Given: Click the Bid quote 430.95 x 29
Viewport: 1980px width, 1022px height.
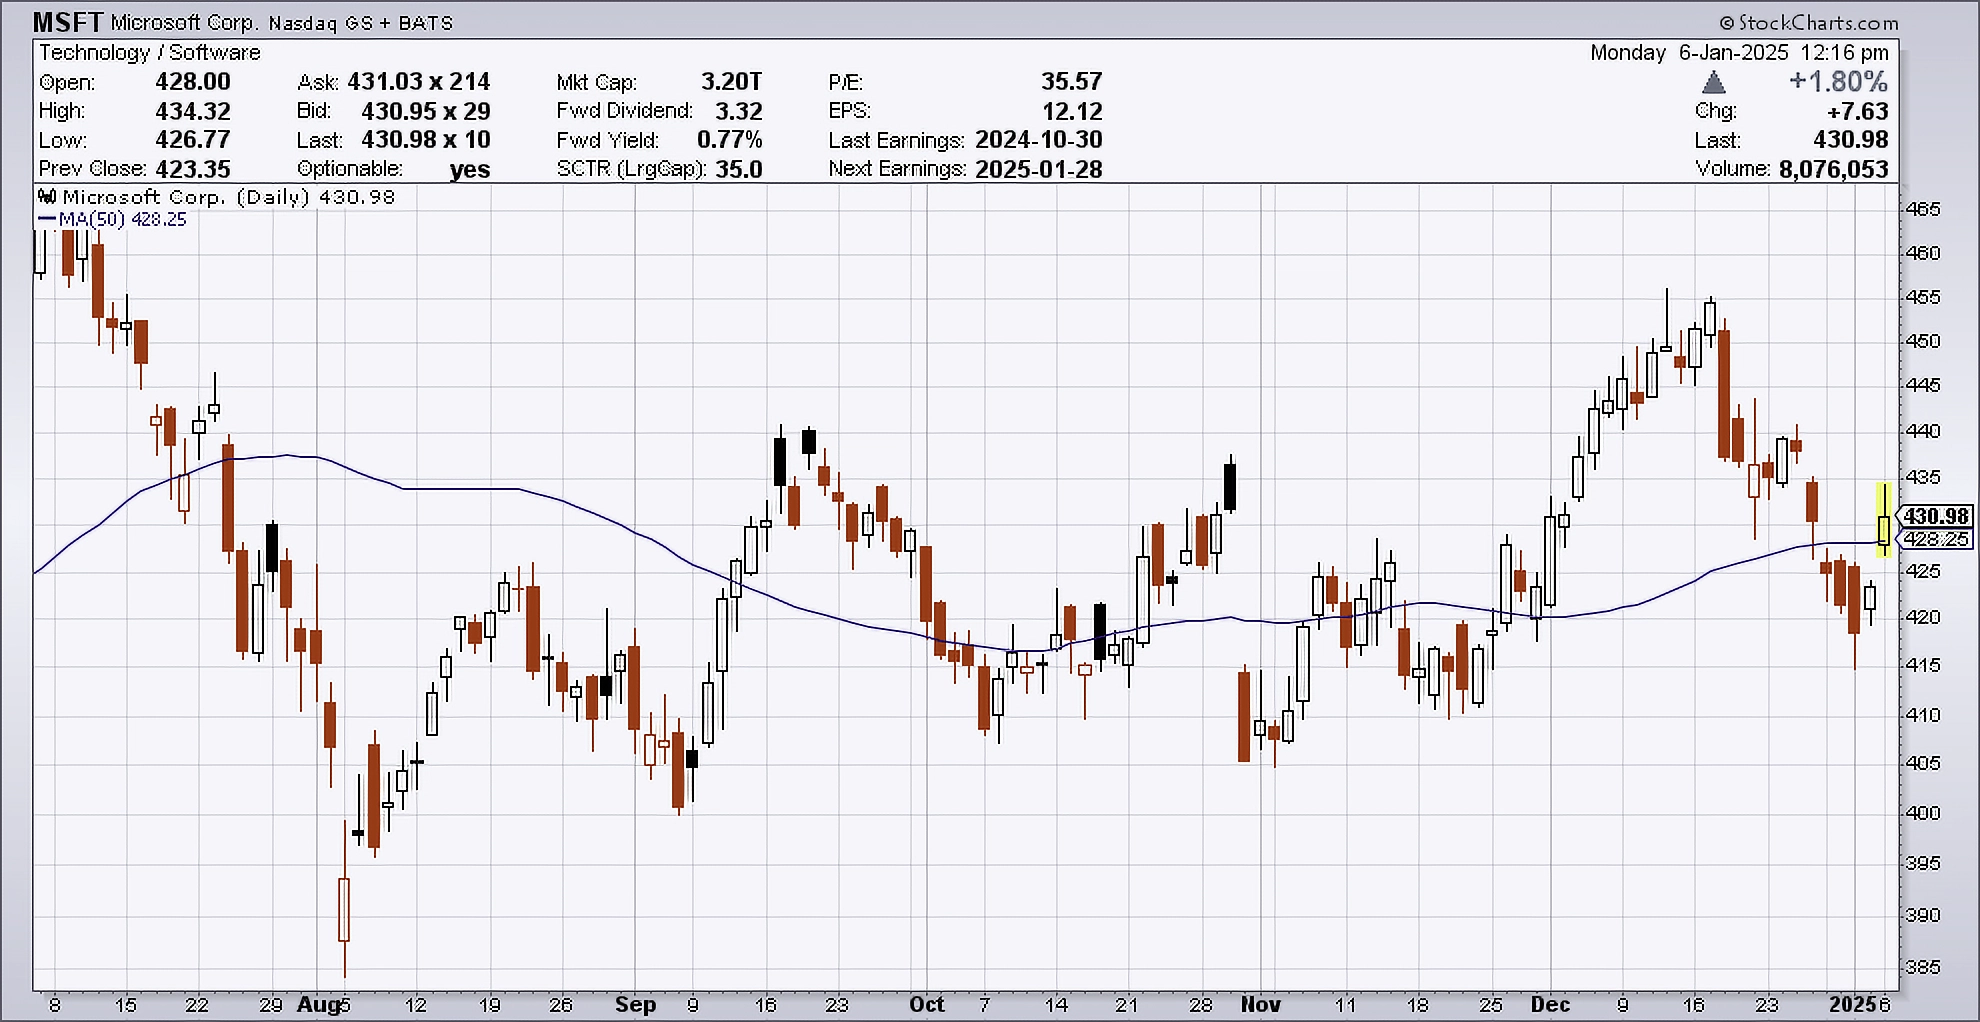Looking at the screenshot, I should coord(426,111).
